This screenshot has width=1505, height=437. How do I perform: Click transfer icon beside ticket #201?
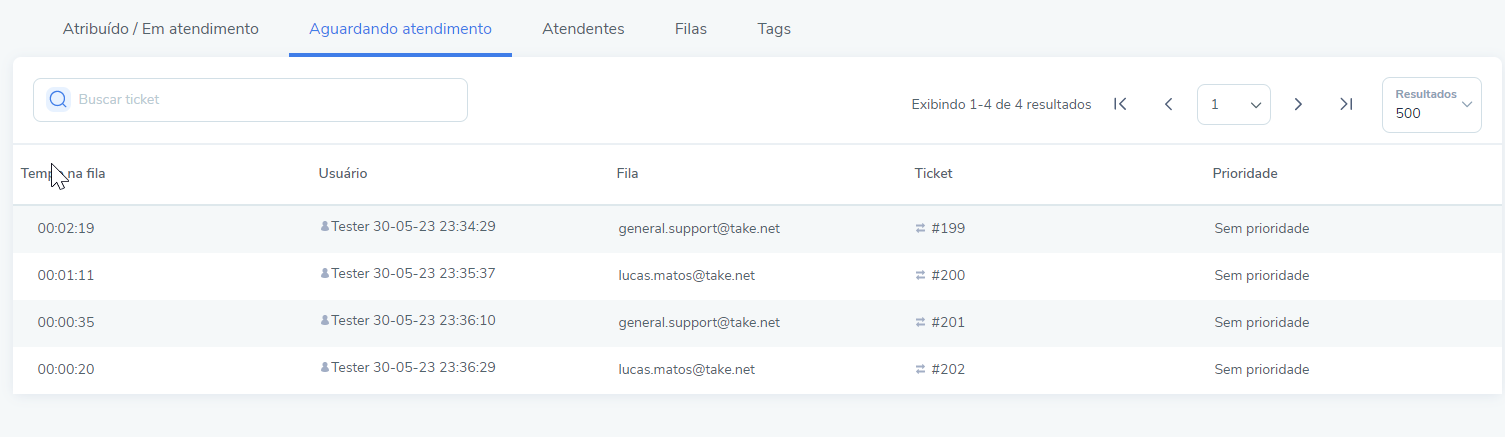point(921,322)
